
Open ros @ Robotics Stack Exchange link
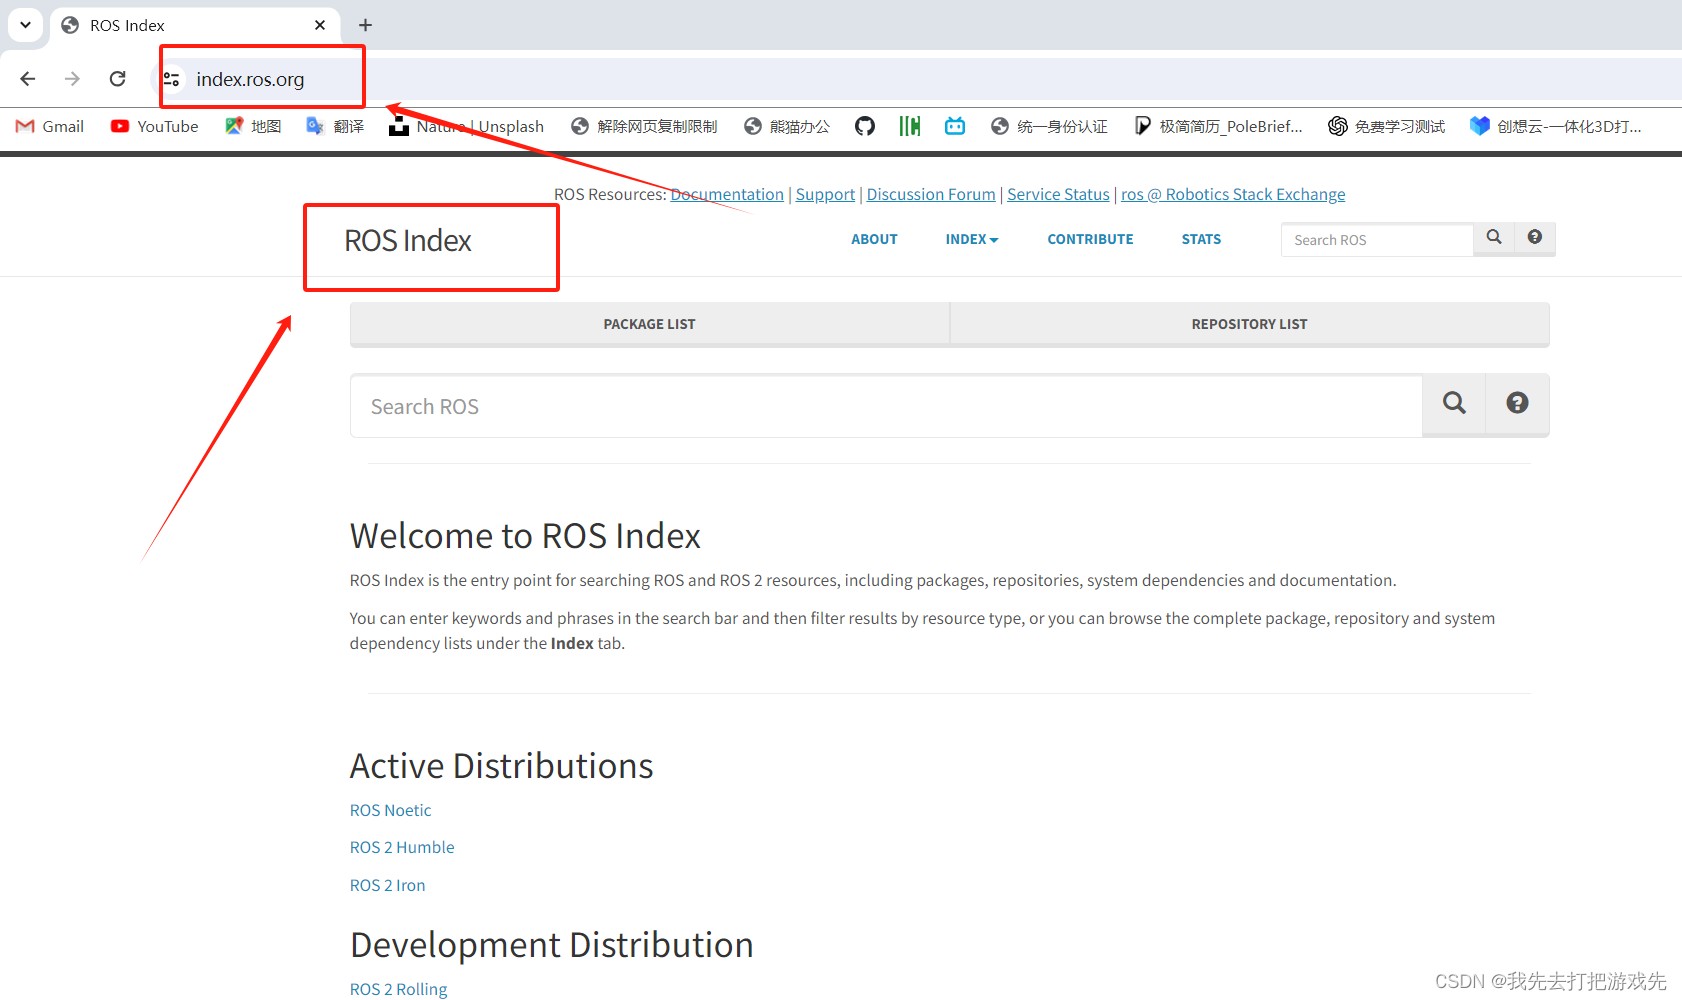(x=1233, y=194)
